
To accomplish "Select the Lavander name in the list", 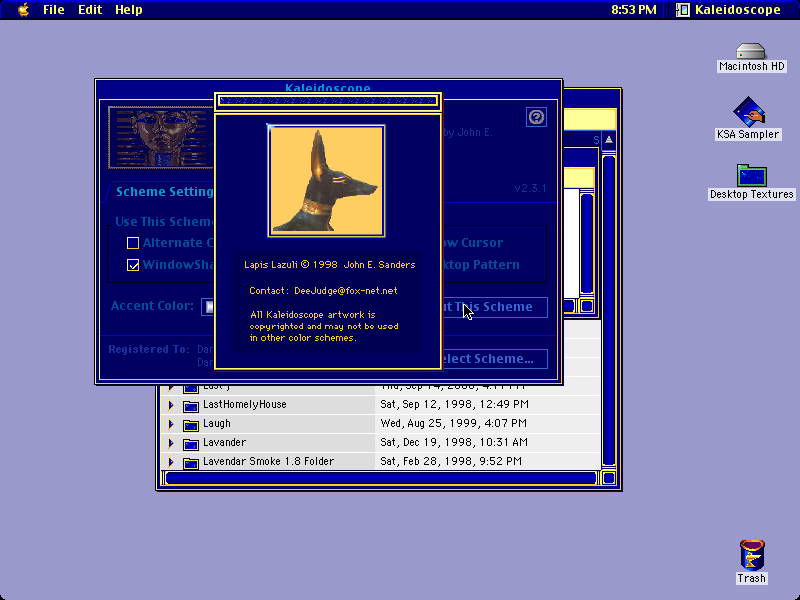I will (224, 442).
